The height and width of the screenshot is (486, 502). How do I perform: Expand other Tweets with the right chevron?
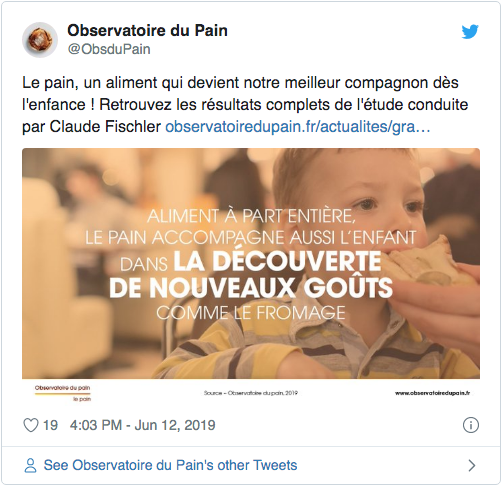click(x=471, y=465)
